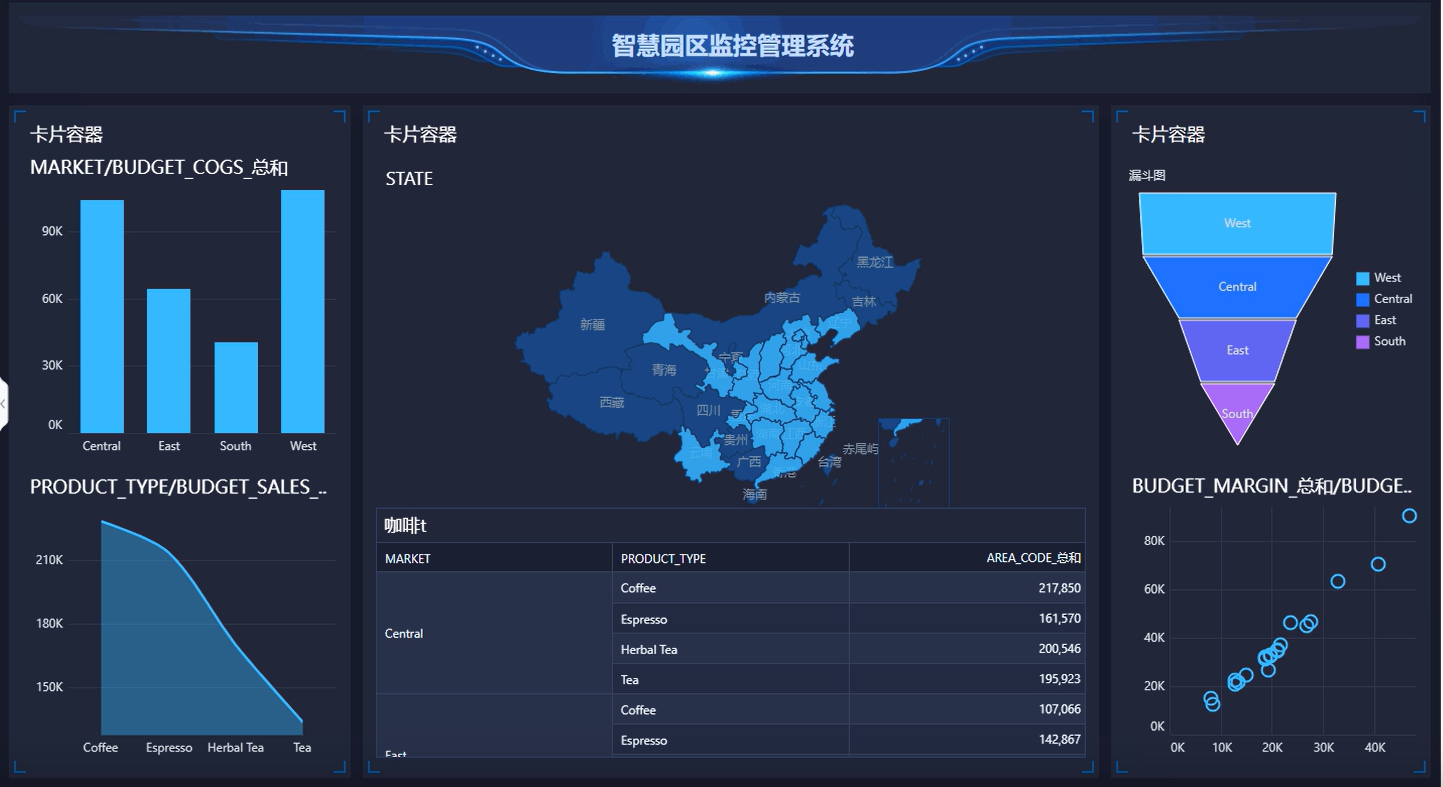Expand the left edge sidebar handle
This screenshot has height=787, width=1443.
pyautogui.click(x=4, y=403)
